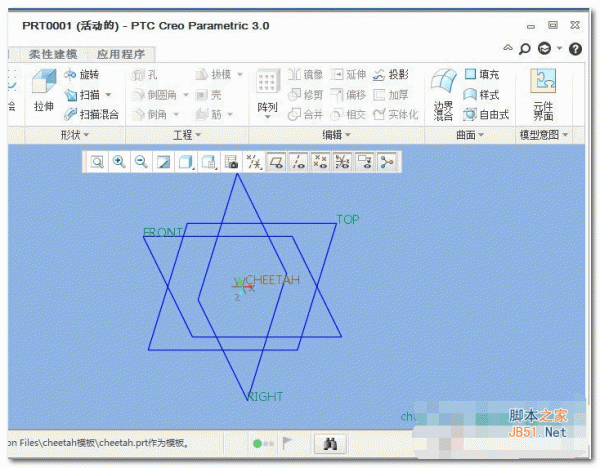The width and height of the screenshot is (600, 468).
Task: Click the flag icon in status bar
Action: (287, 444)
